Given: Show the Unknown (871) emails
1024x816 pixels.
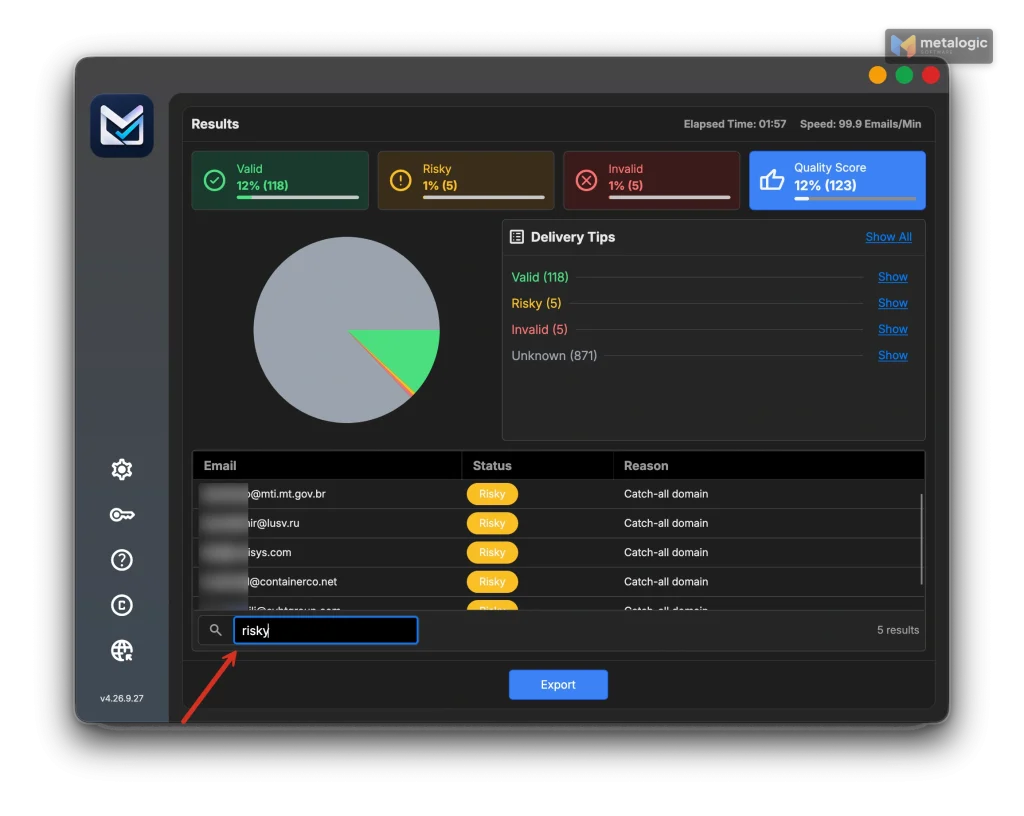Looking at the screenshot, I should tap(893, 355).
